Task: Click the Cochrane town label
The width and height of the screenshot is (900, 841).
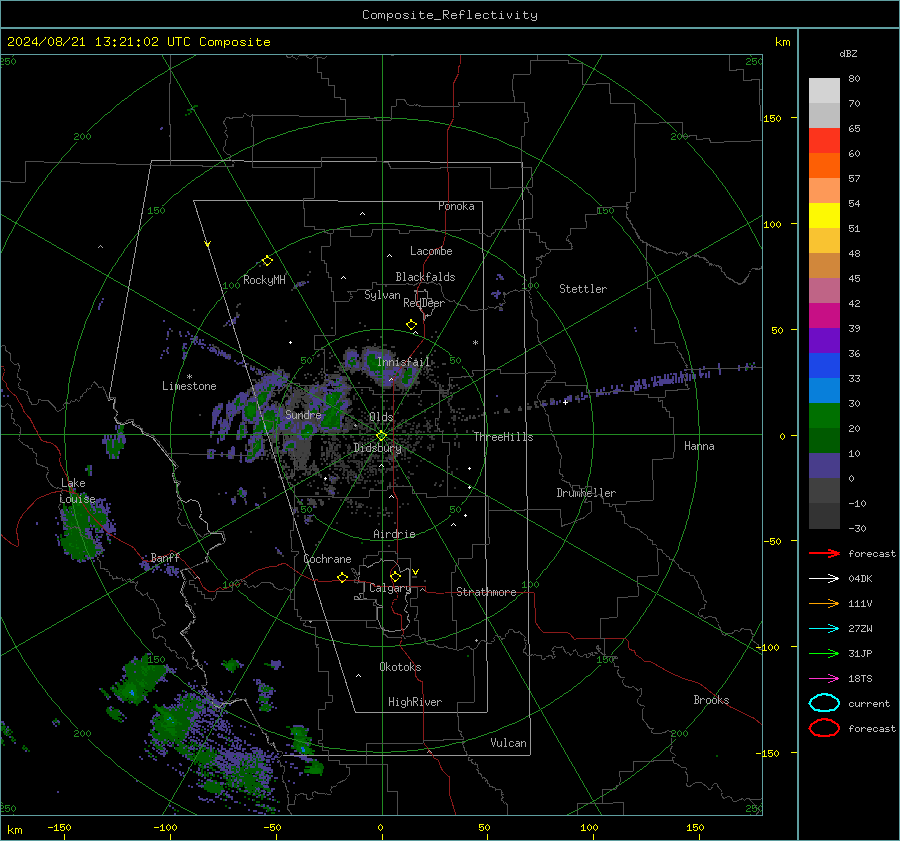Action: pyautogui.click(x=327, y=559)
